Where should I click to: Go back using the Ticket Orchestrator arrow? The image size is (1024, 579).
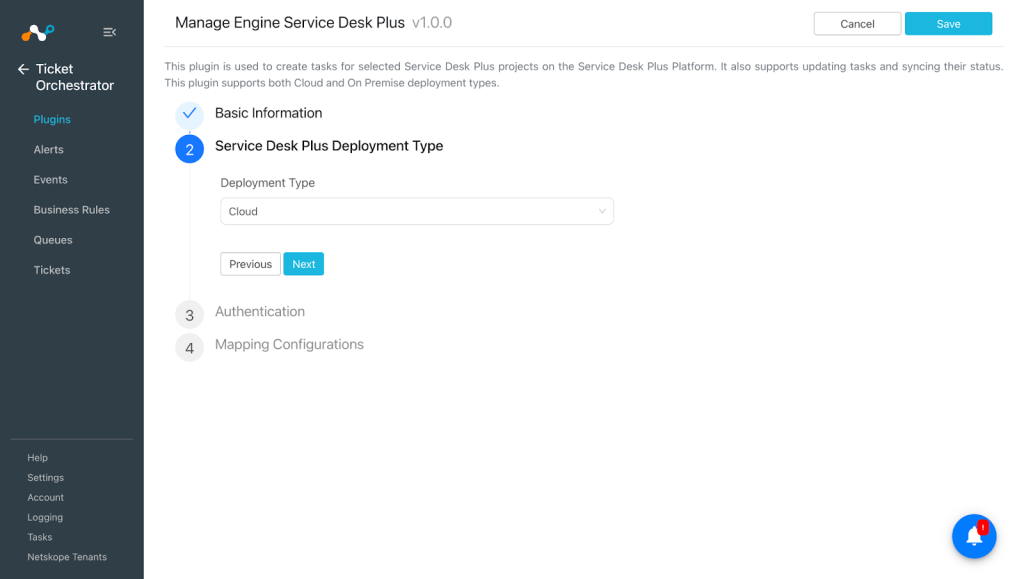click(24, 69)
